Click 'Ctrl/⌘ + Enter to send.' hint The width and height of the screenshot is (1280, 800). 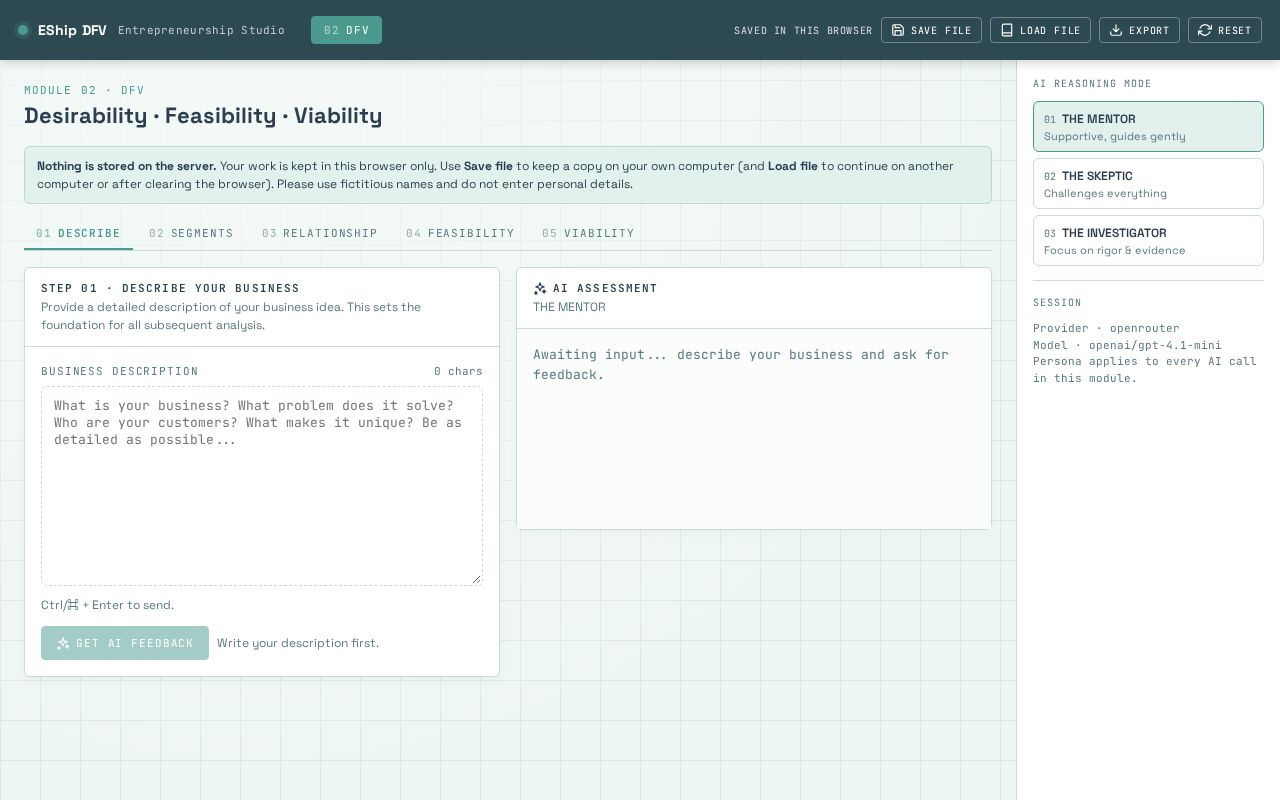click(x=107, y=605)
